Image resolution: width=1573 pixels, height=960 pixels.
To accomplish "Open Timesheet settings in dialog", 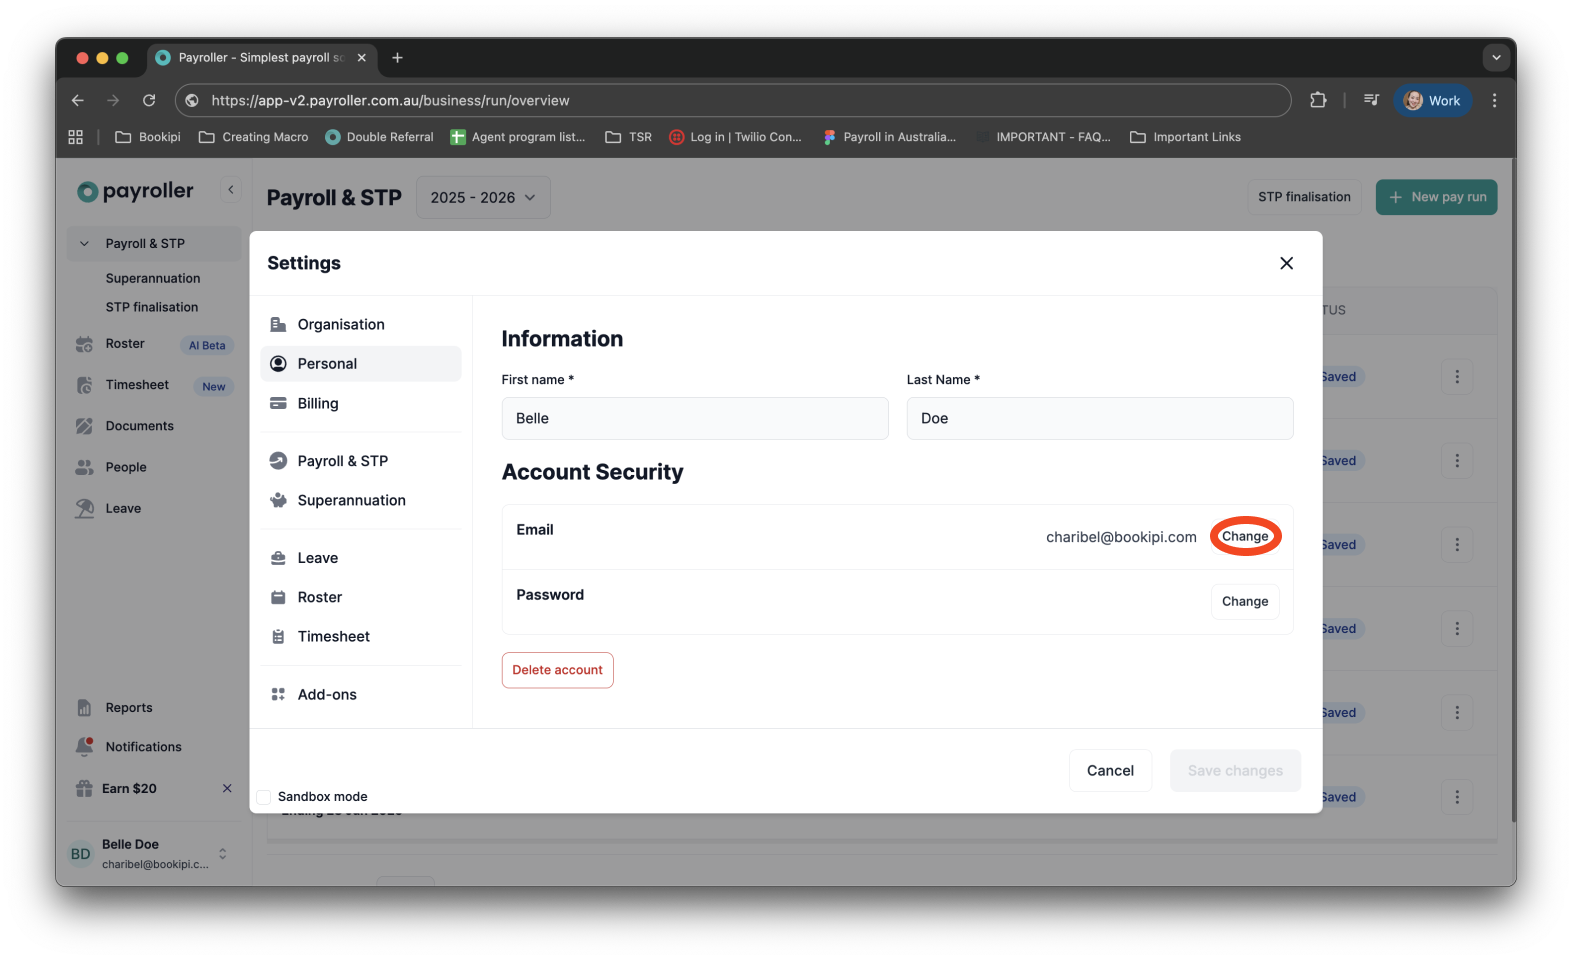I will (x=361, y=636).
